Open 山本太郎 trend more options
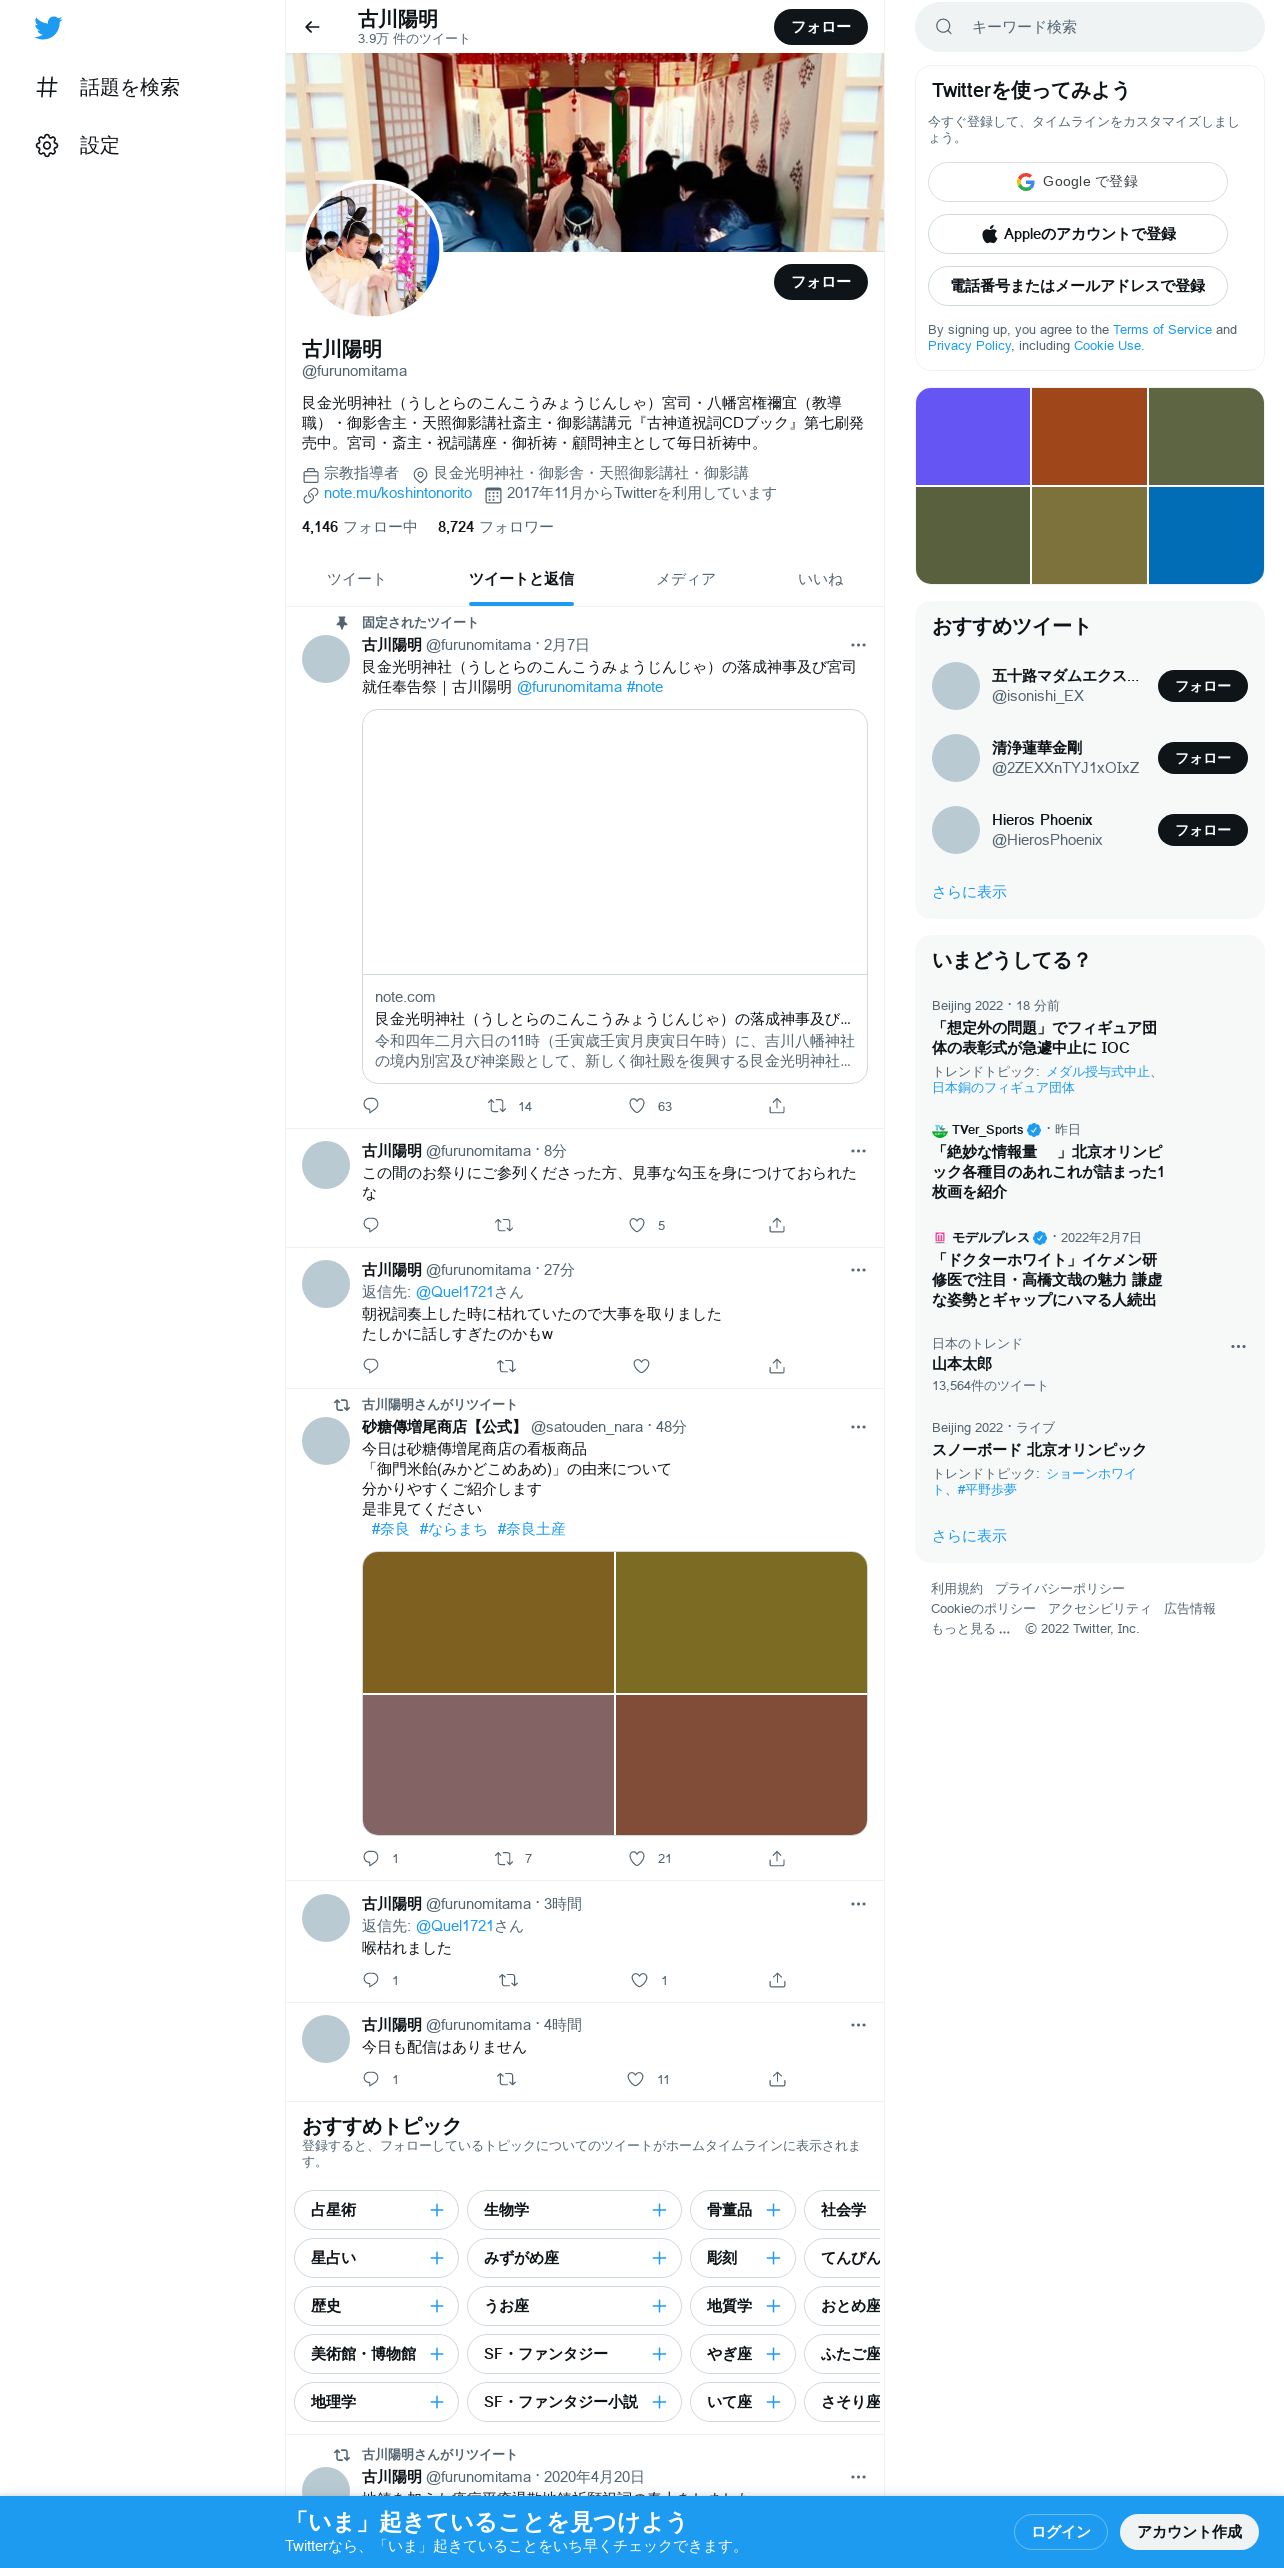 click(x=1238, y=1346)
